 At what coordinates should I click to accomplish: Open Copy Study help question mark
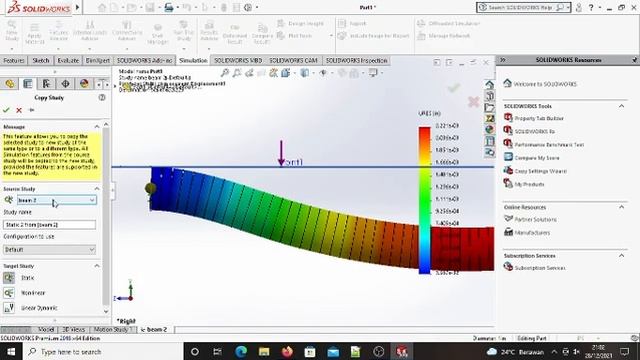102,98
